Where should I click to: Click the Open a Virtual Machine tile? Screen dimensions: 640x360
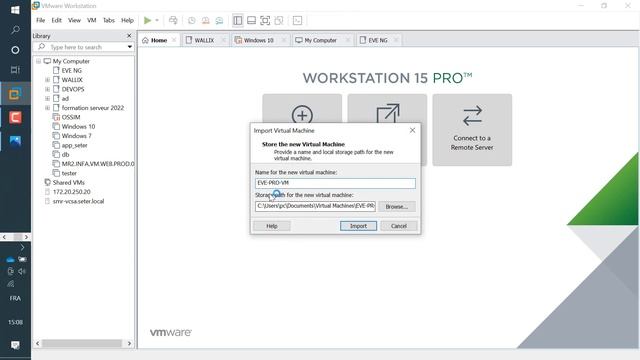387,108
